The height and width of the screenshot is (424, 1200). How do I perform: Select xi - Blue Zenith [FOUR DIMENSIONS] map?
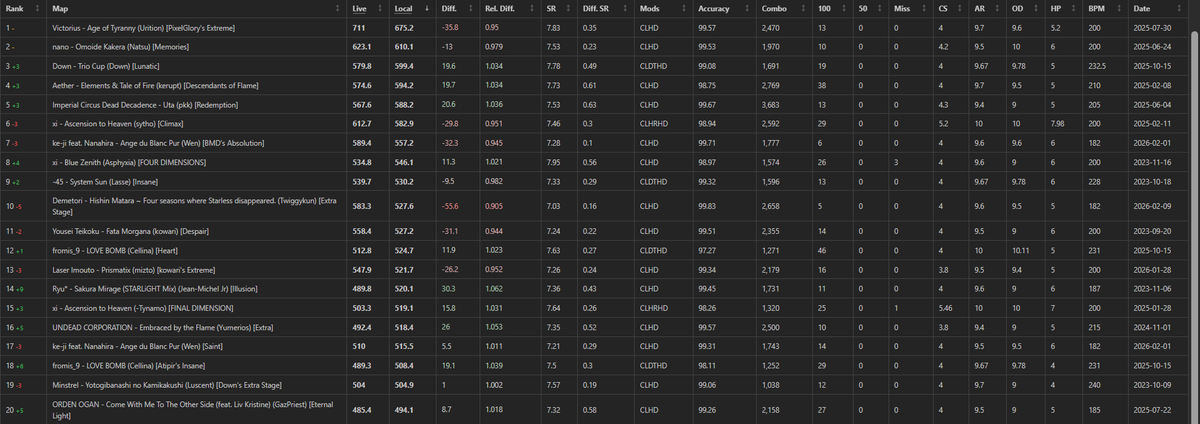pyautogui.click(x=128, y=161)
